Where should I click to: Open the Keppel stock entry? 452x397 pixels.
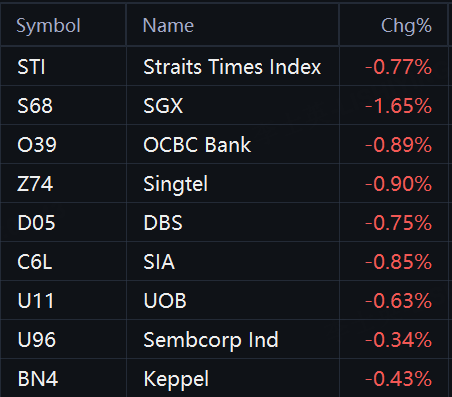(x=176, y=379)
